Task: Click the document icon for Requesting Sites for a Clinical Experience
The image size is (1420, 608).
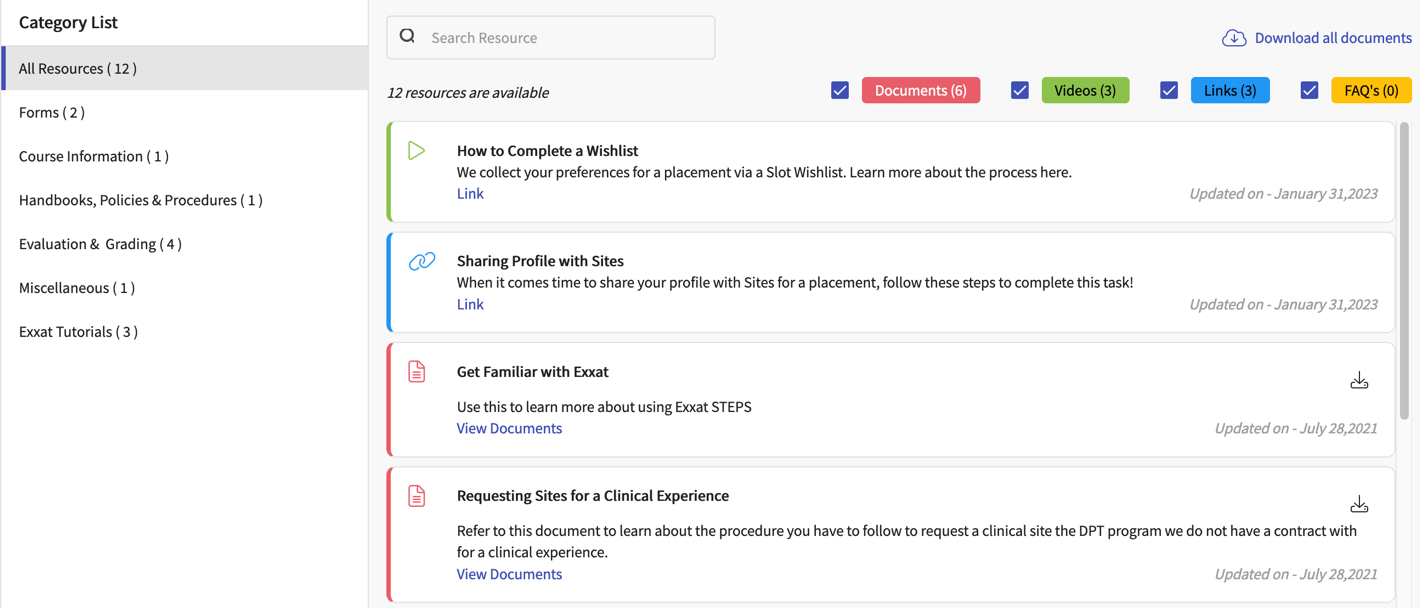Action: pyautogui.click(x=417, y=495)
